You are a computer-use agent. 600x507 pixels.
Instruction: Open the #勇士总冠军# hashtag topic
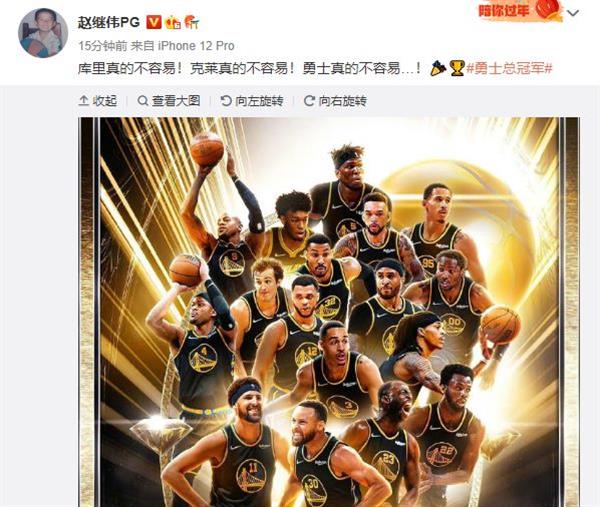point(509,68)
